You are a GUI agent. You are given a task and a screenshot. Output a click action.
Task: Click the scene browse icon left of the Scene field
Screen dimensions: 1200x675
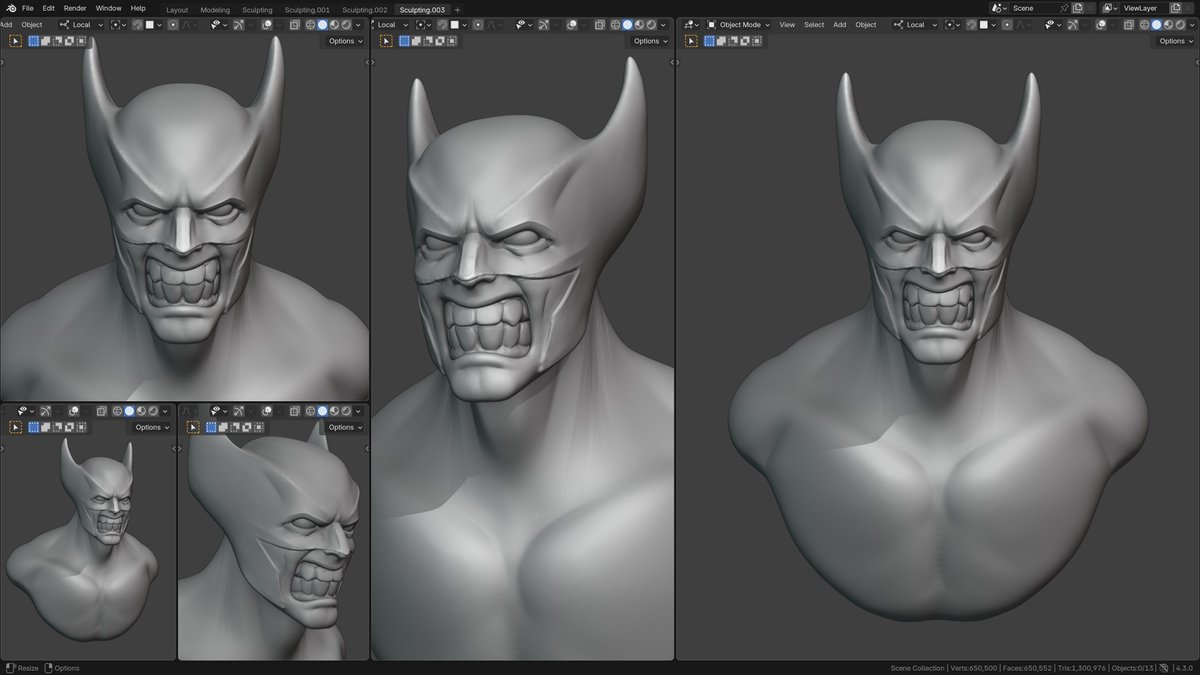[x=998, y=8]
